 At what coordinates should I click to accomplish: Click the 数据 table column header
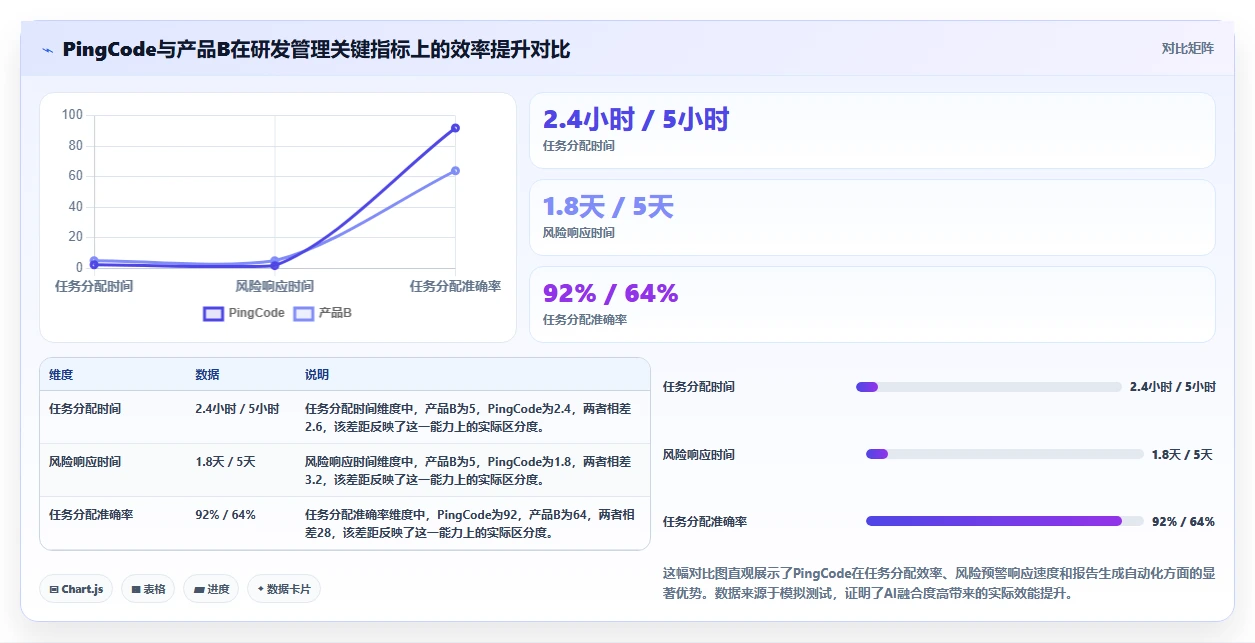point(207,375)
